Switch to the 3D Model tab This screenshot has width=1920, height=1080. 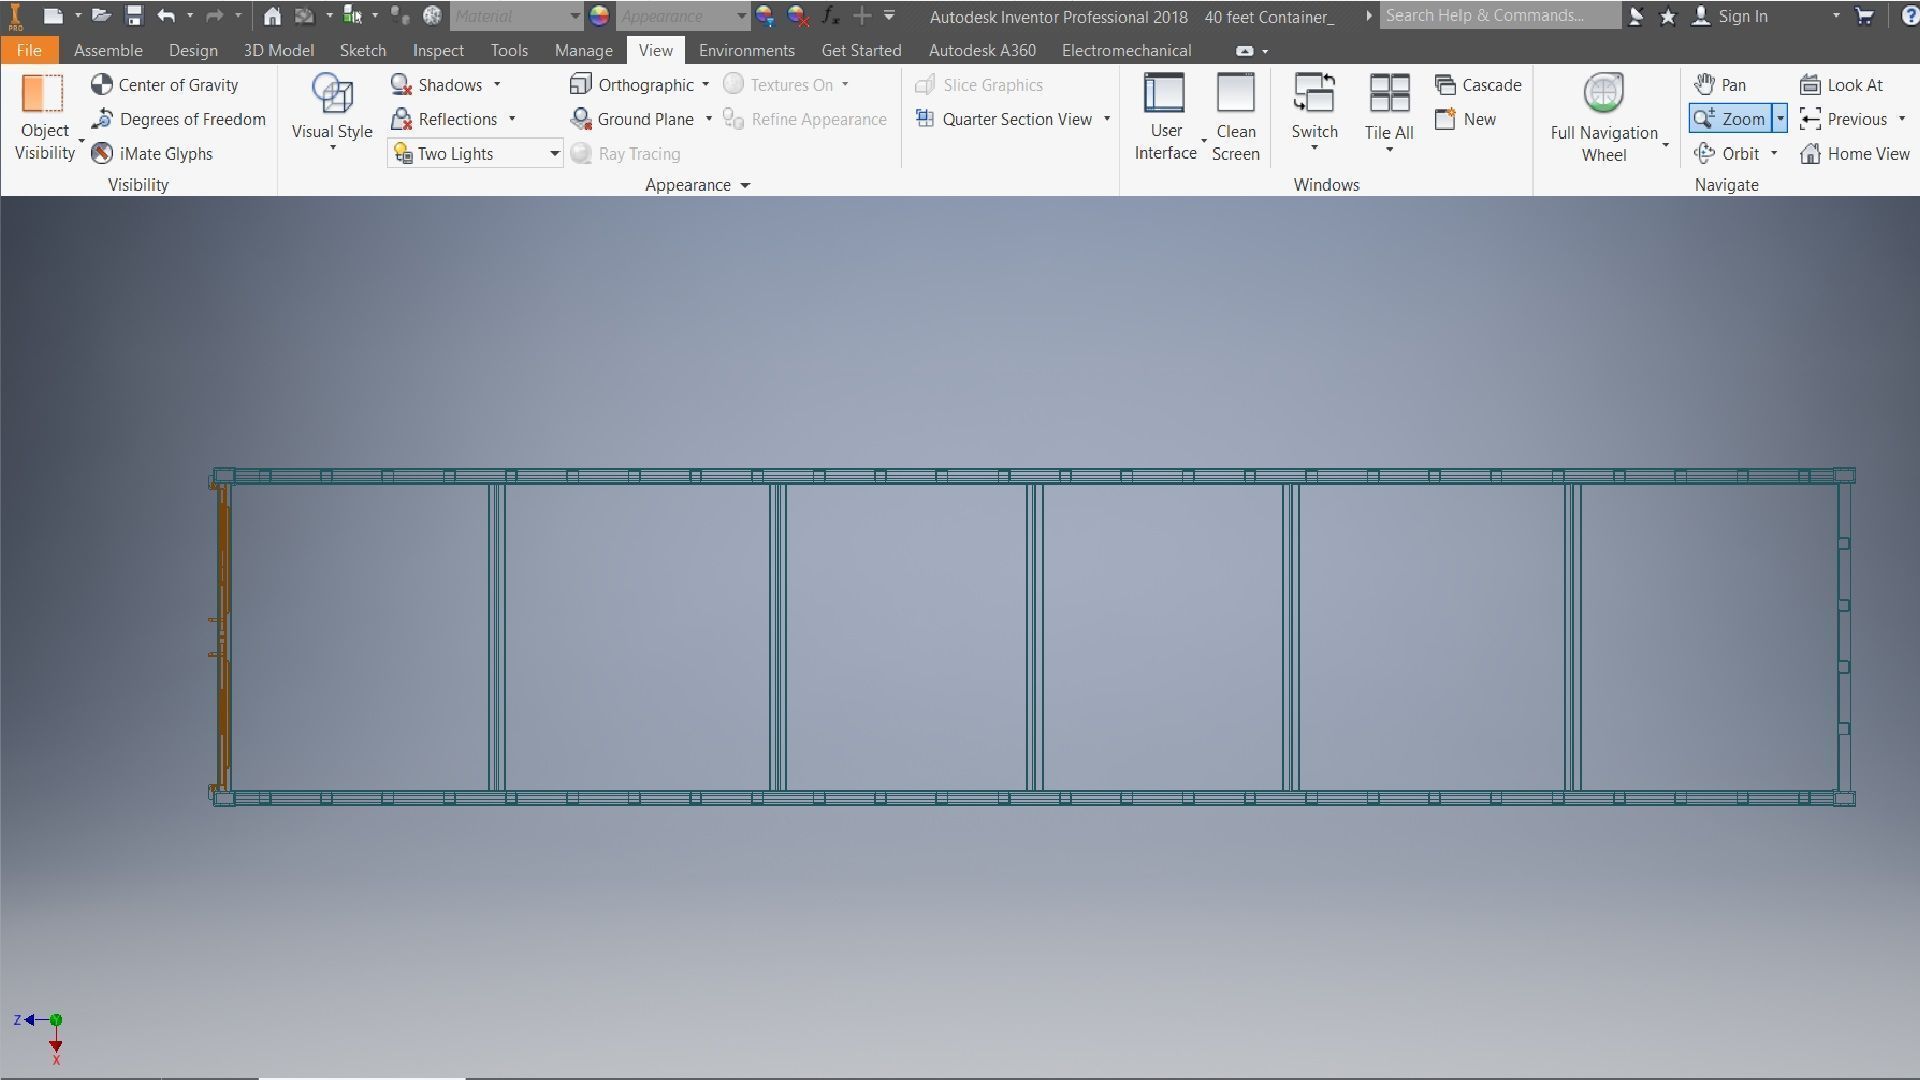[x=279, y=50]
